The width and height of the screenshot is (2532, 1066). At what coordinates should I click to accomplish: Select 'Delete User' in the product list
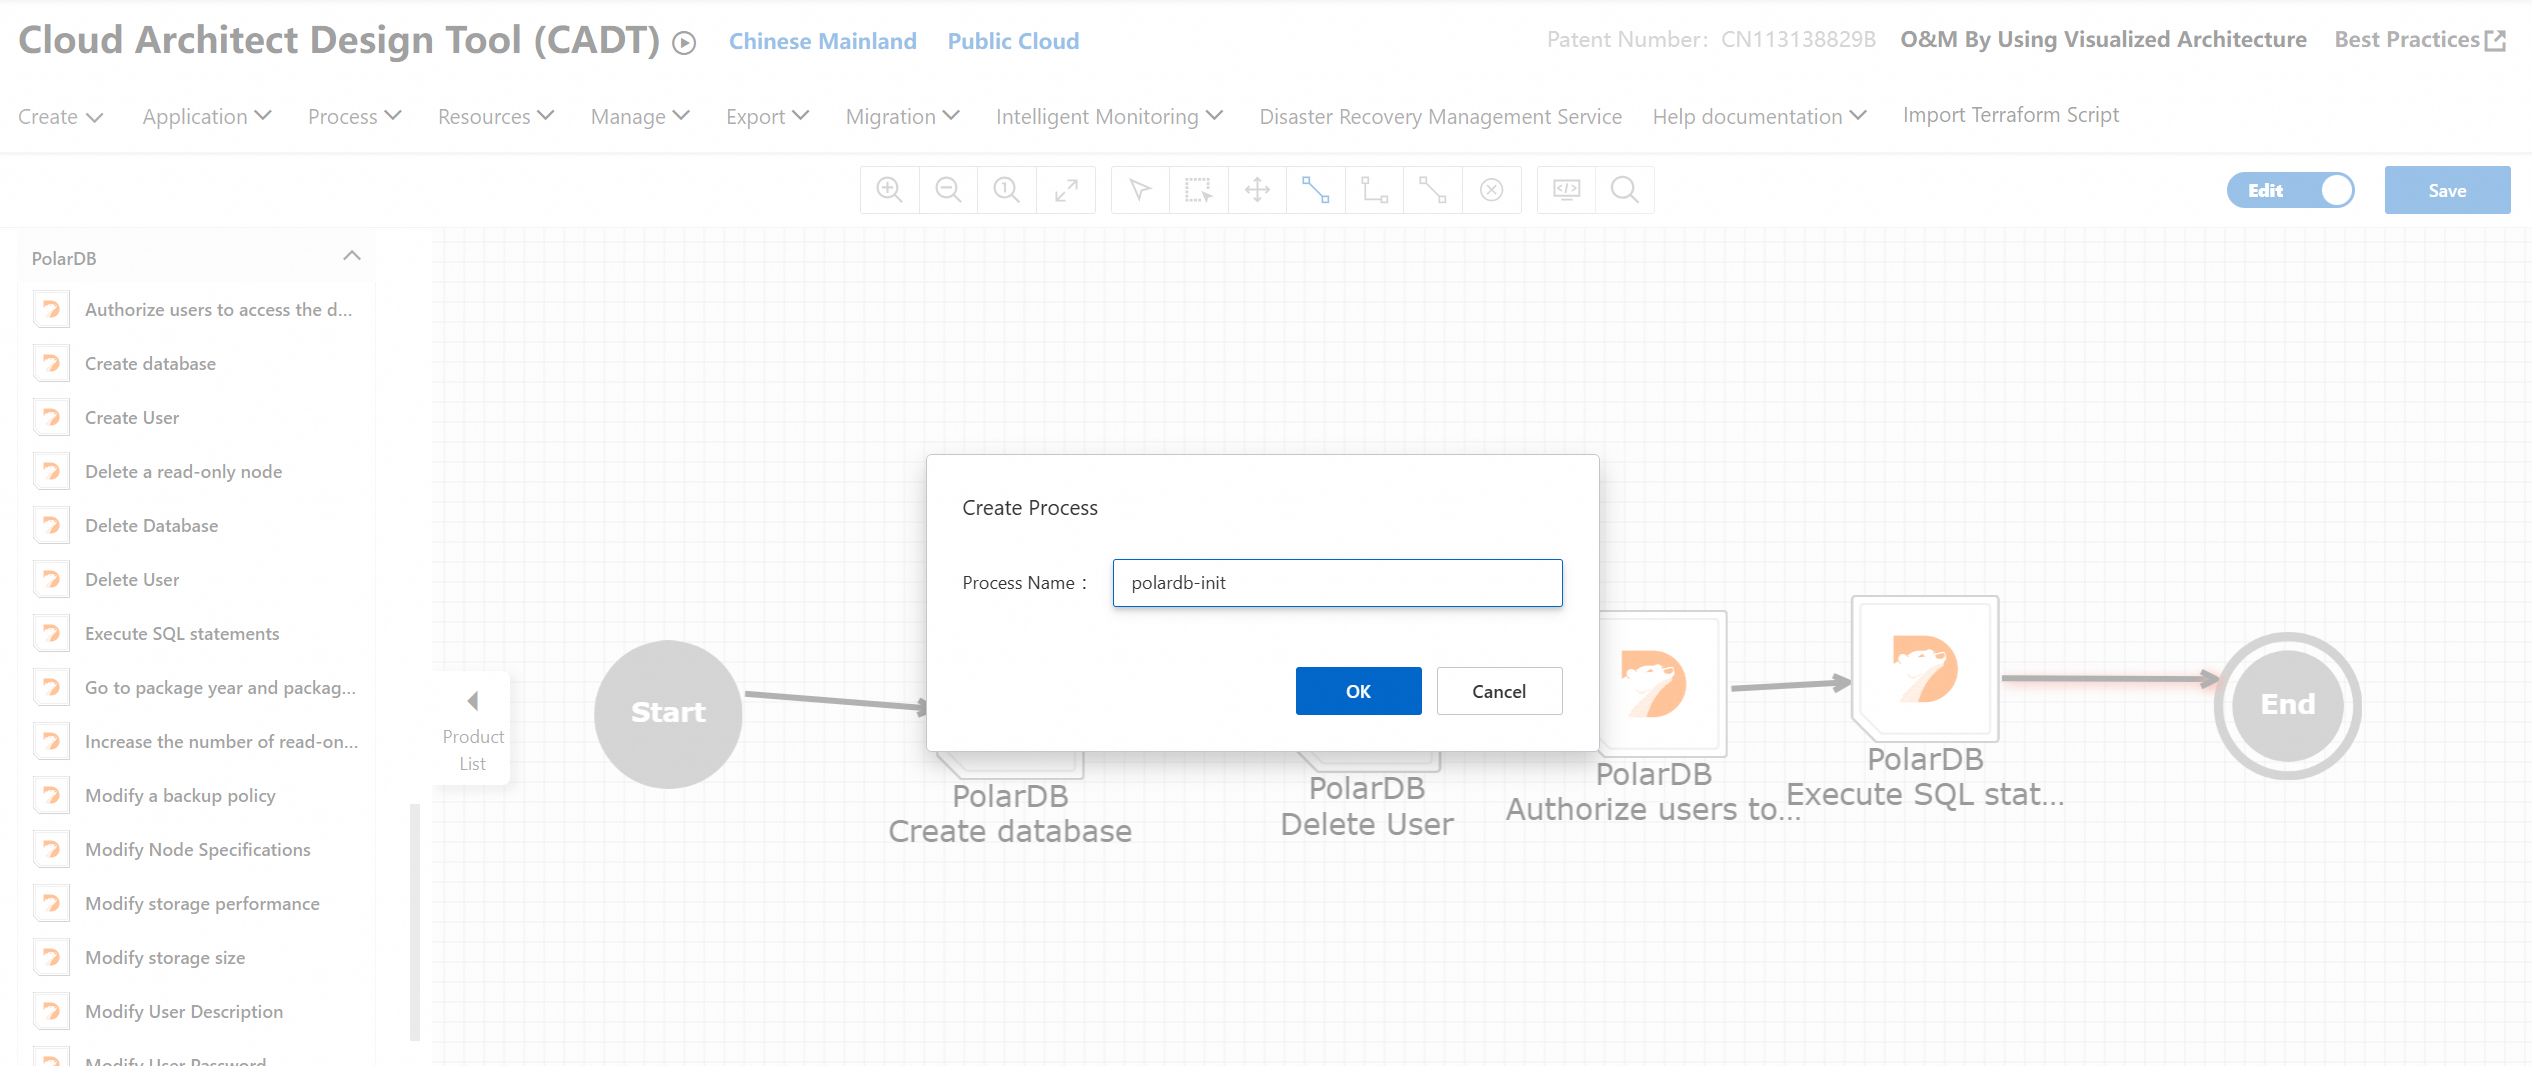click(x=196, y=579)
